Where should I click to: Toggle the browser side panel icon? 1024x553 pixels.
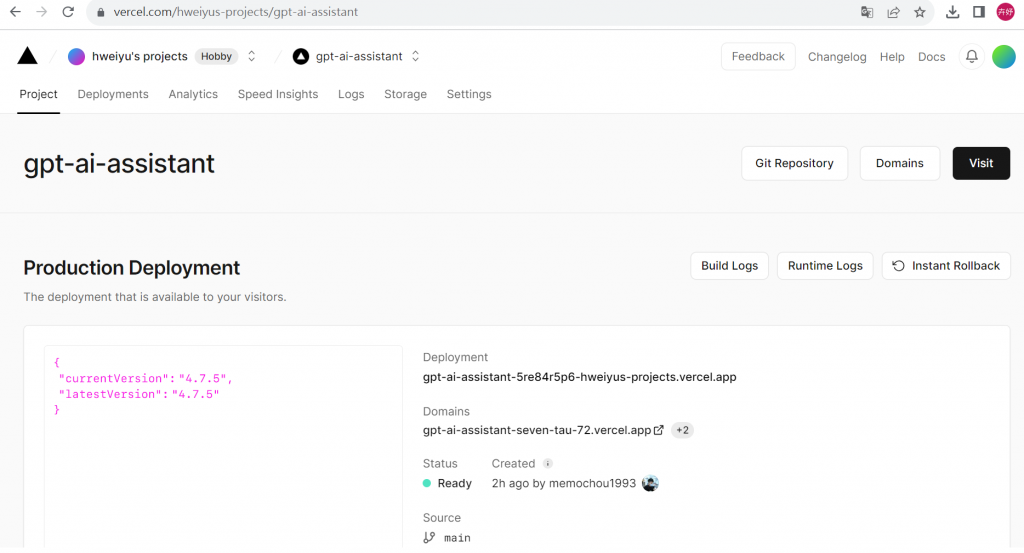click(x=978, y=12)
